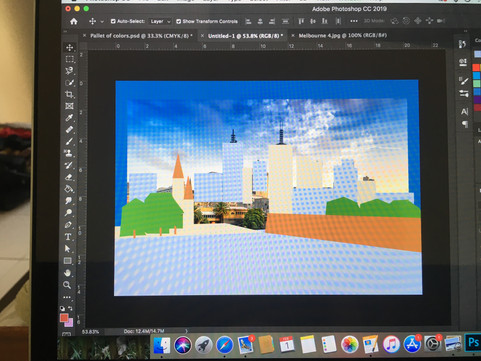481x361 pixels.
Task: Click the background pink color swatch
Action: 69,323
